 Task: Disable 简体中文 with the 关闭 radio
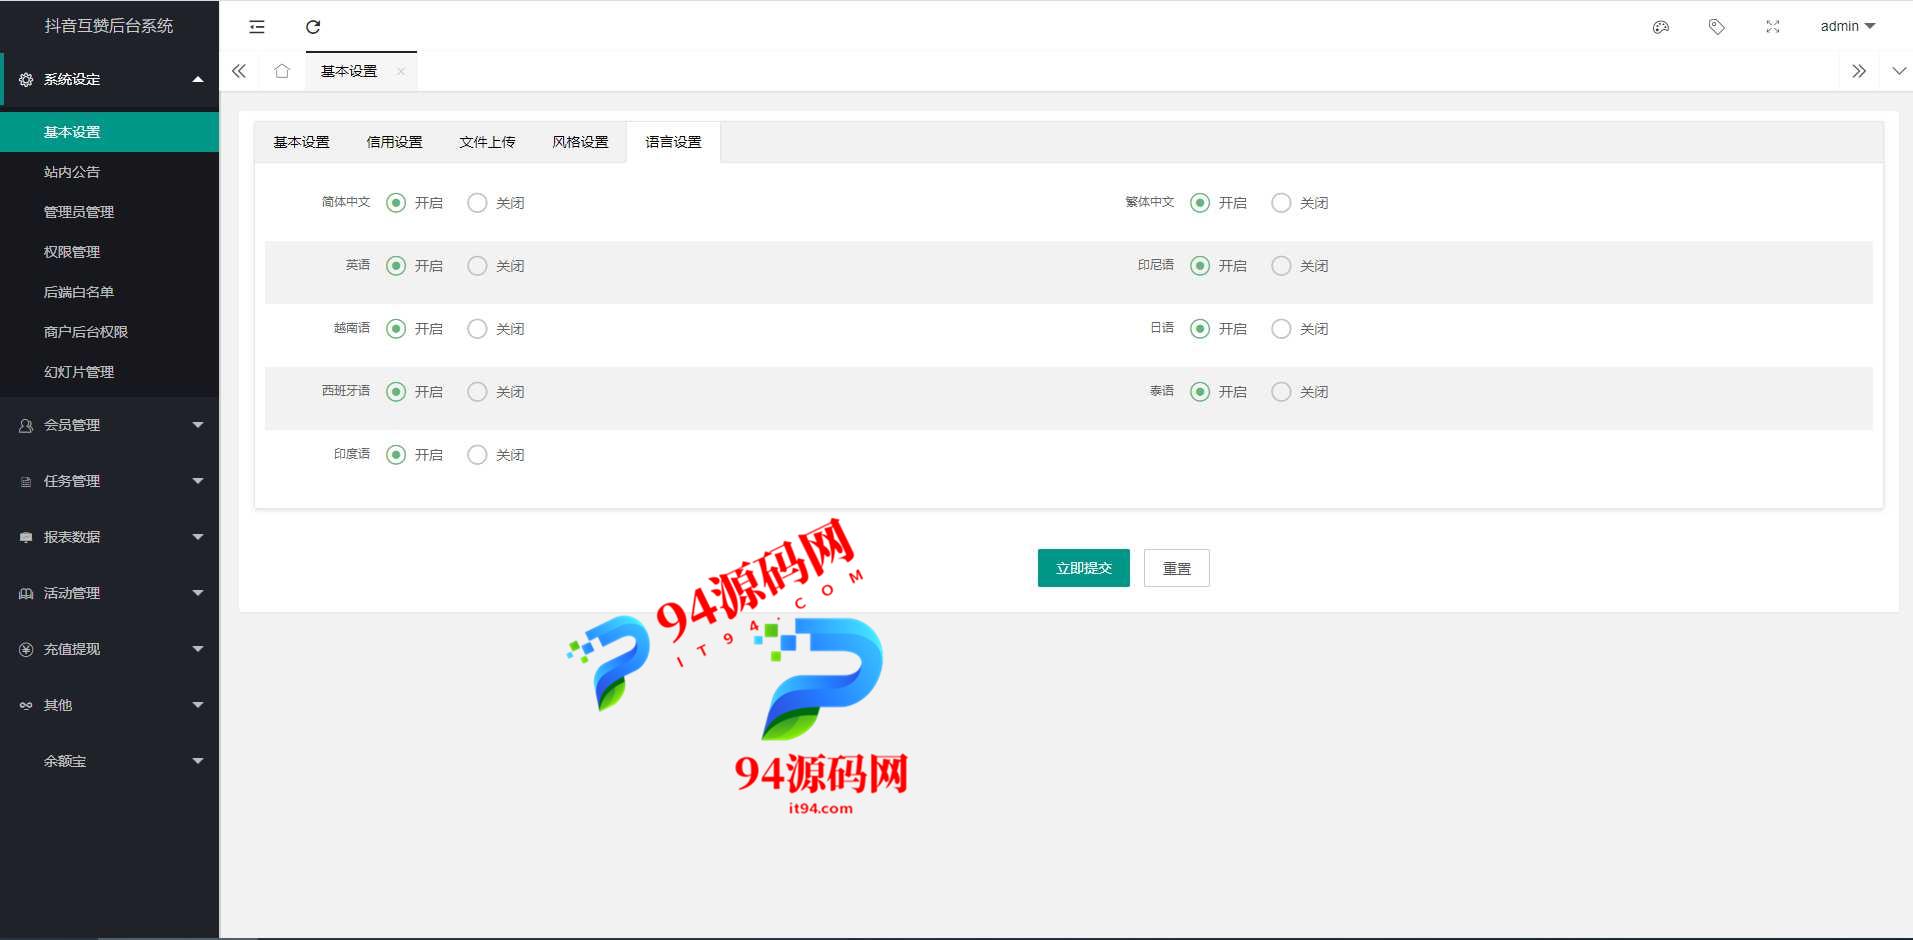pos(477,203)
